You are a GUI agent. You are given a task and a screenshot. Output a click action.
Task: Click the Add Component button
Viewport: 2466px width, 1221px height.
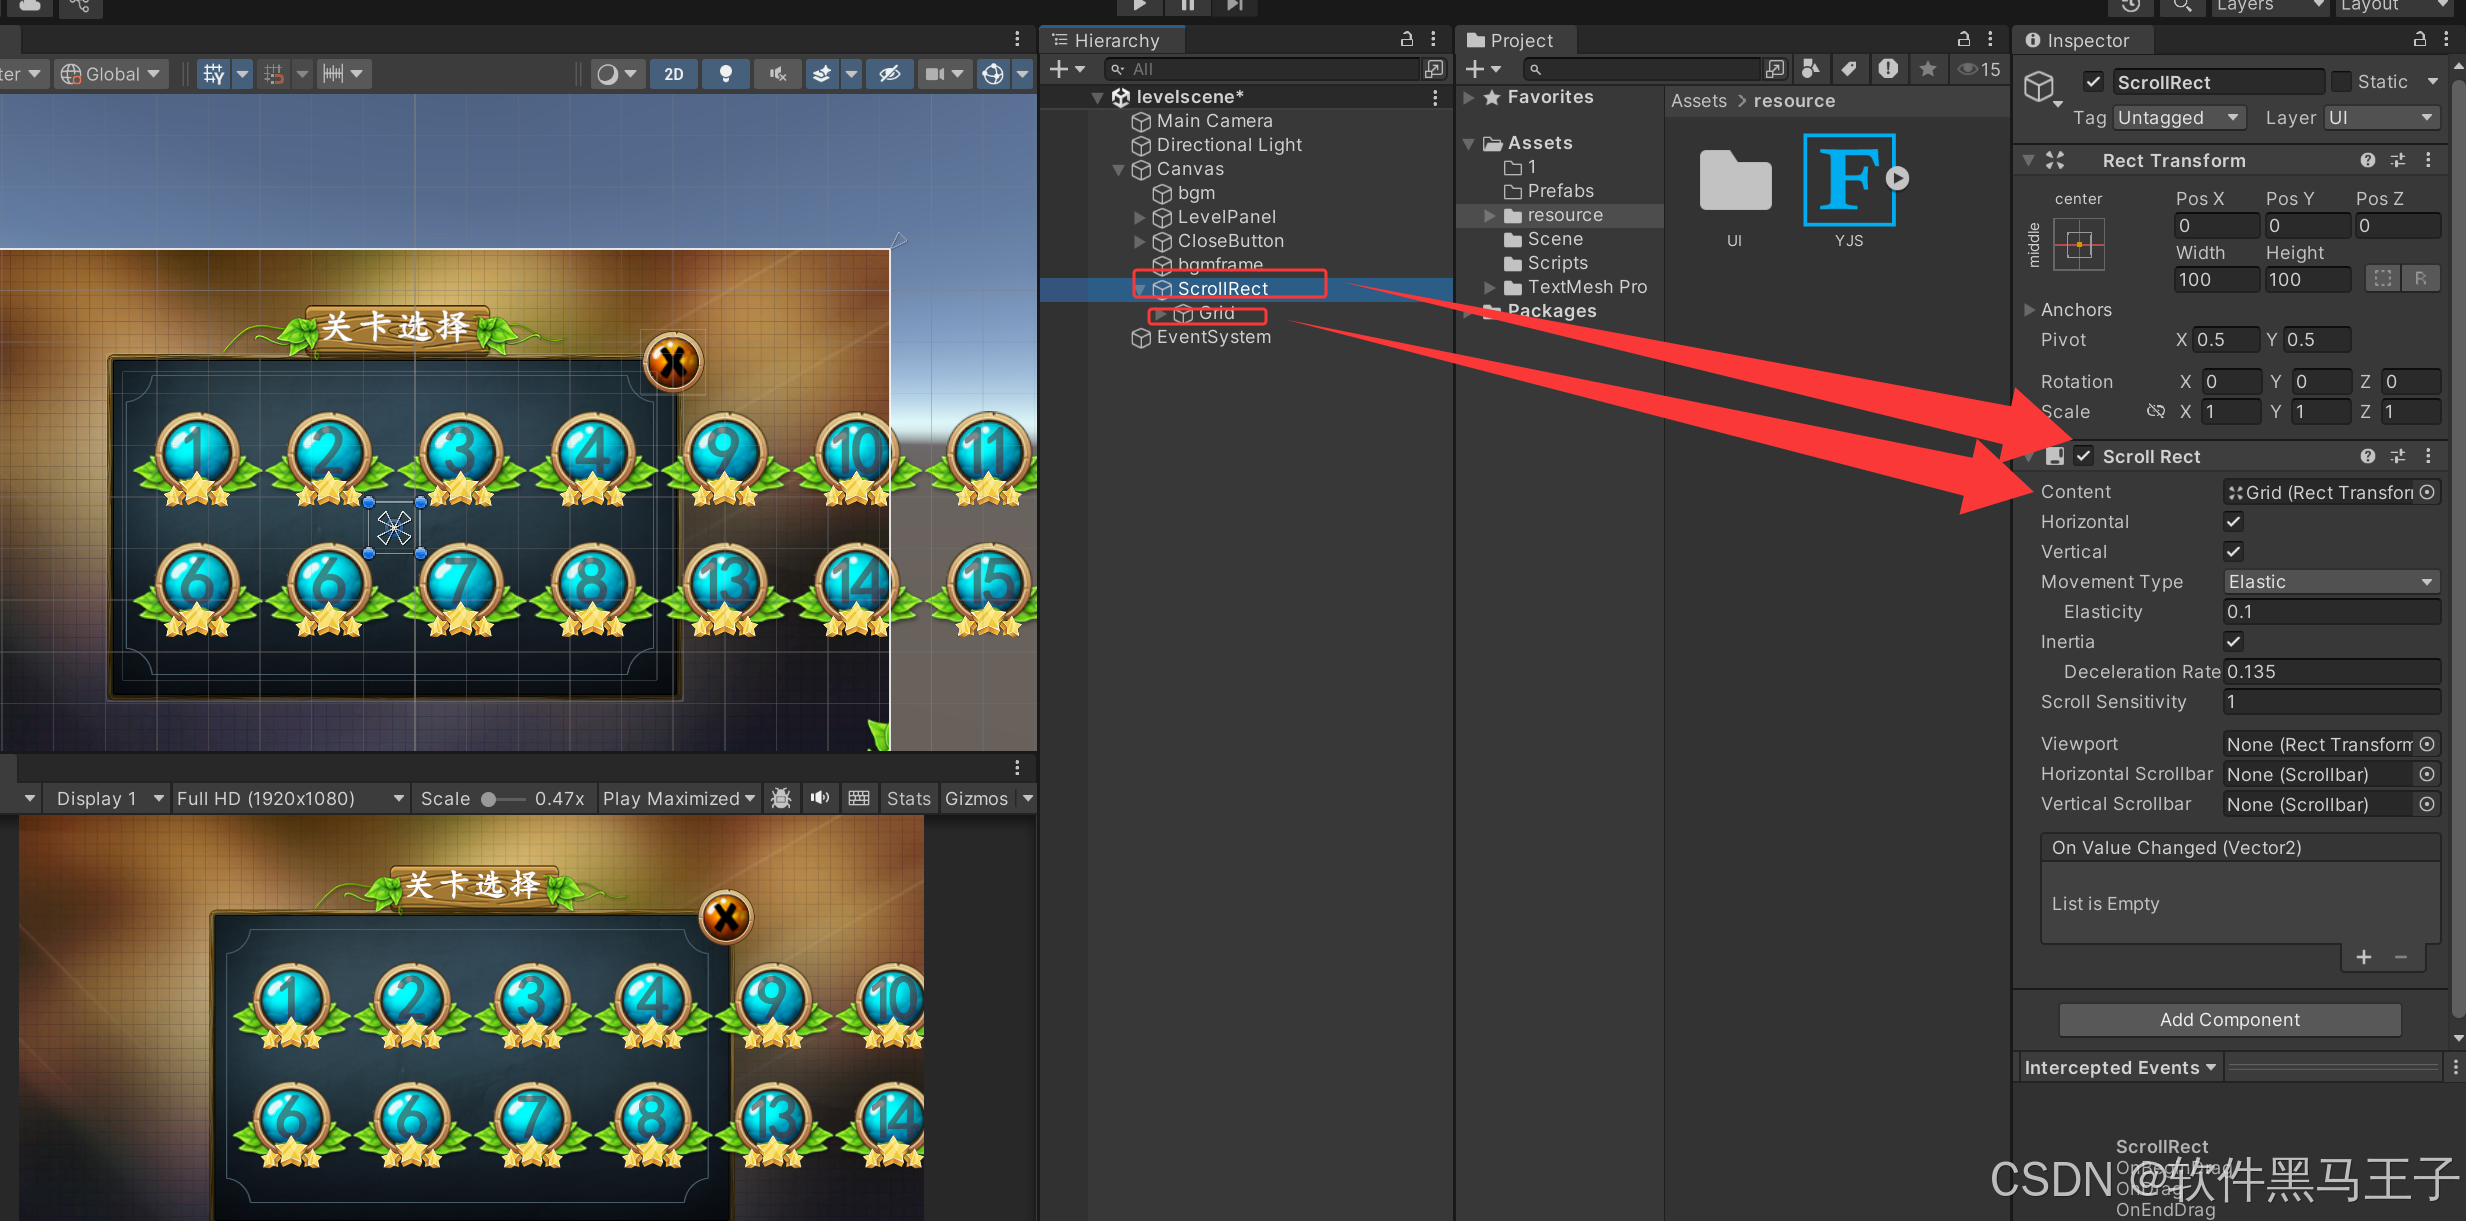coord(2229,1019)
